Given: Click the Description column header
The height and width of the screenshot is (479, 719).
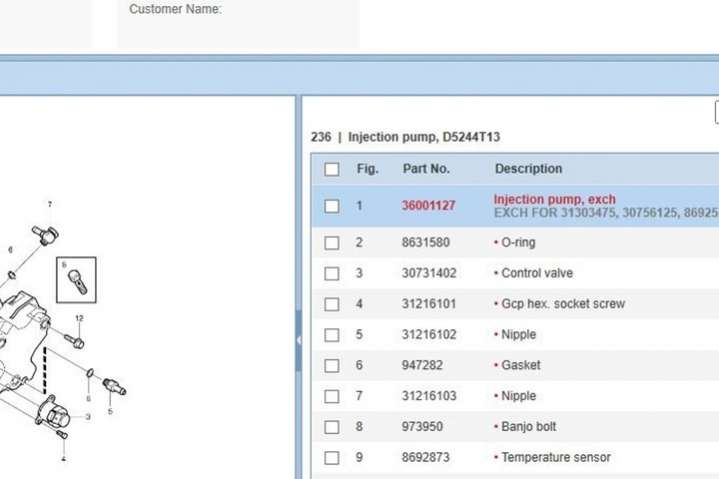Looking at the screenshot, I should [x=528, y=169].
